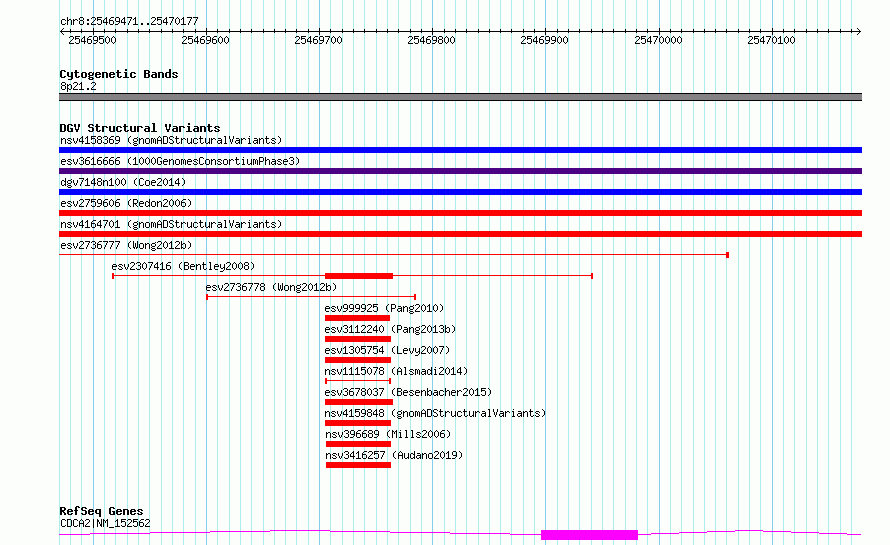Click the red bar of esv2759606

(x=460, y=213)
